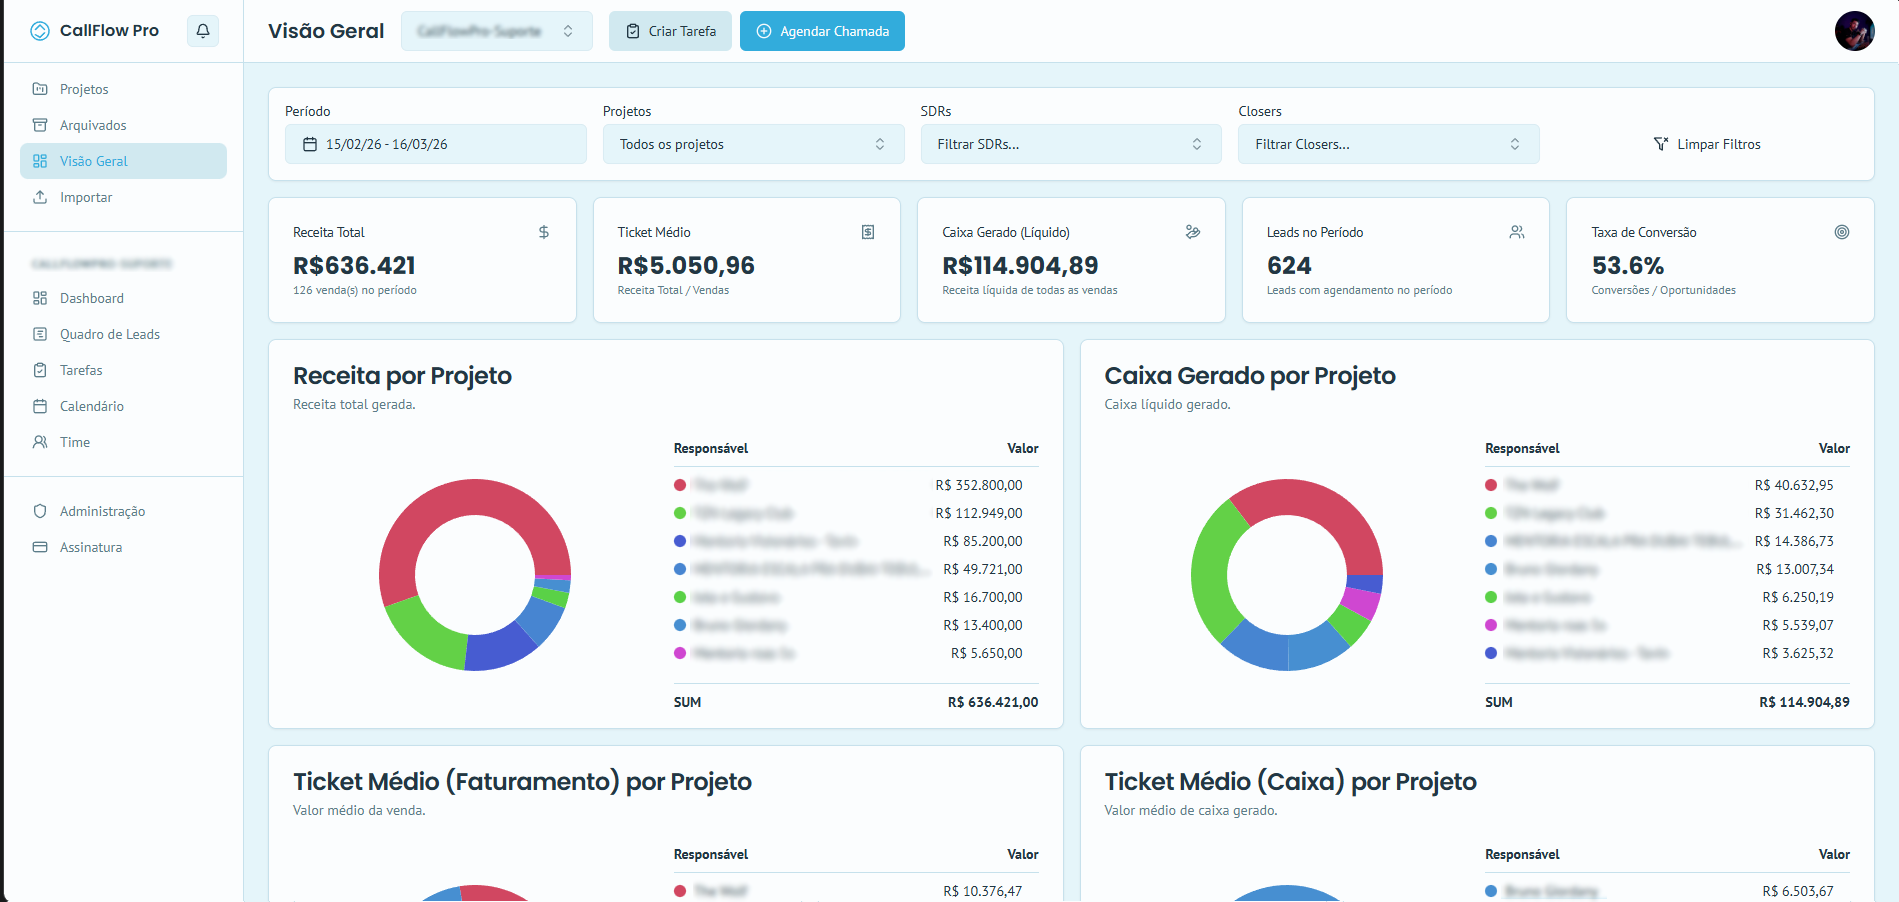This screenshot has height=902, width=1899.
Task: Click Ticket Médio (Caixa) por Projeto heading
Action: (1290, 782)
